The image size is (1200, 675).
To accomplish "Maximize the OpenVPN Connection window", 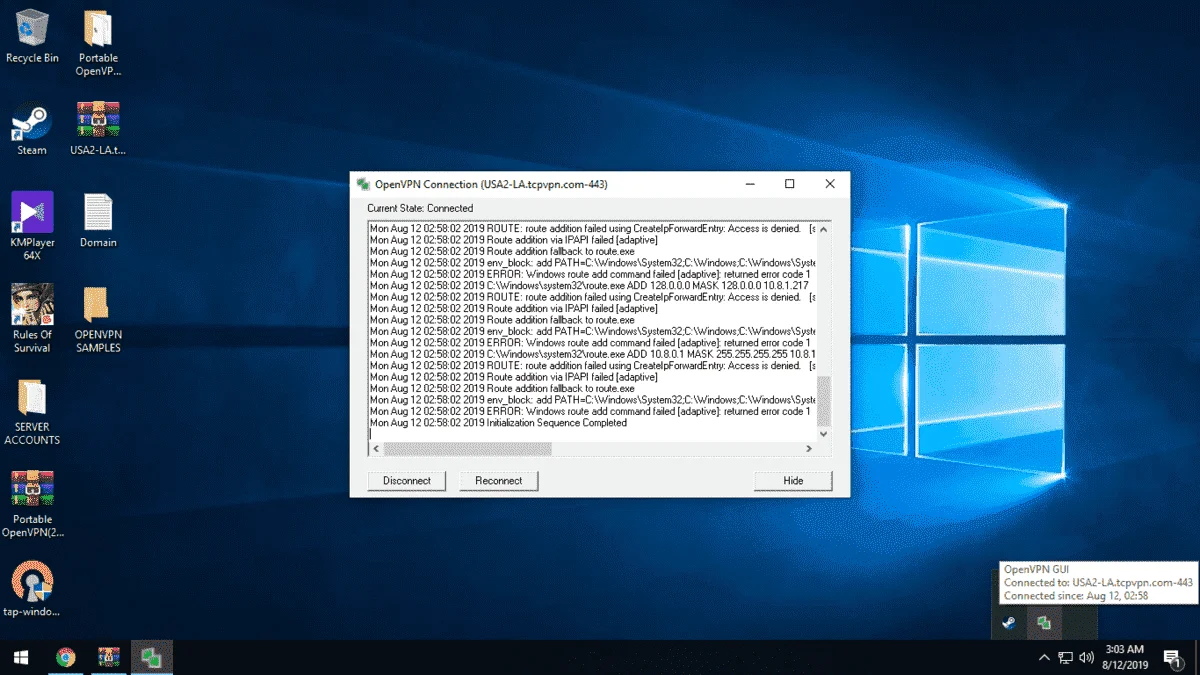I will pos(789,184).
